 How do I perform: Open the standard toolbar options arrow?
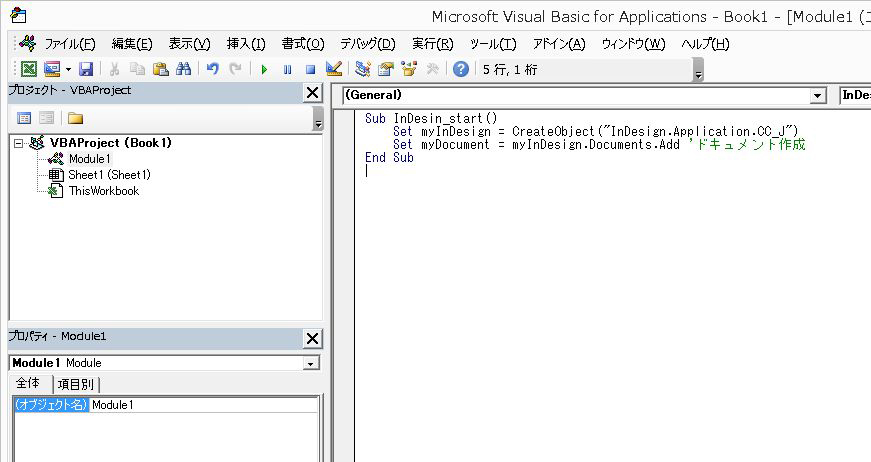click(698, 70)
